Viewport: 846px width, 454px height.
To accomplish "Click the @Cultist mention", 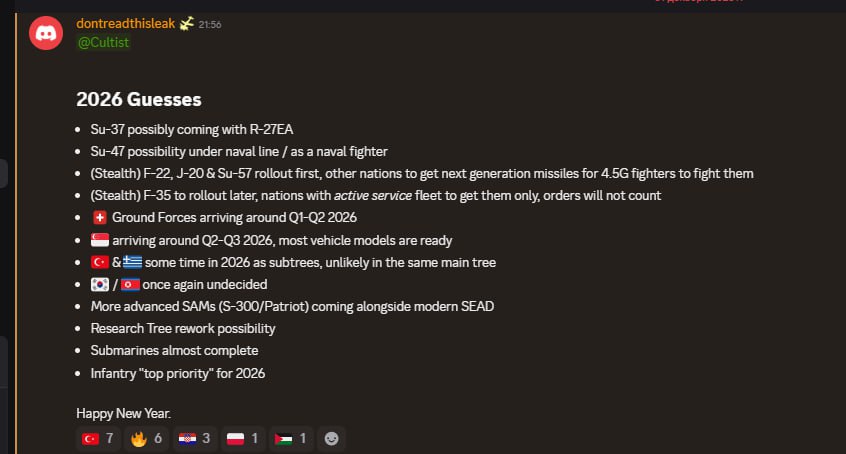I will click(x=103, y=42).
